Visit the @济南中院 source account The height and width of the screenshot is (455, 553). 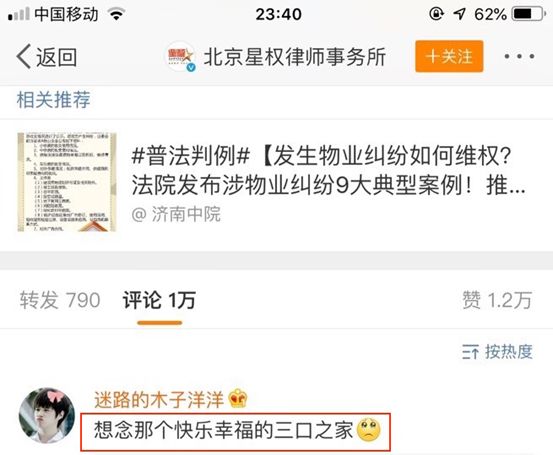click(176, 214)
